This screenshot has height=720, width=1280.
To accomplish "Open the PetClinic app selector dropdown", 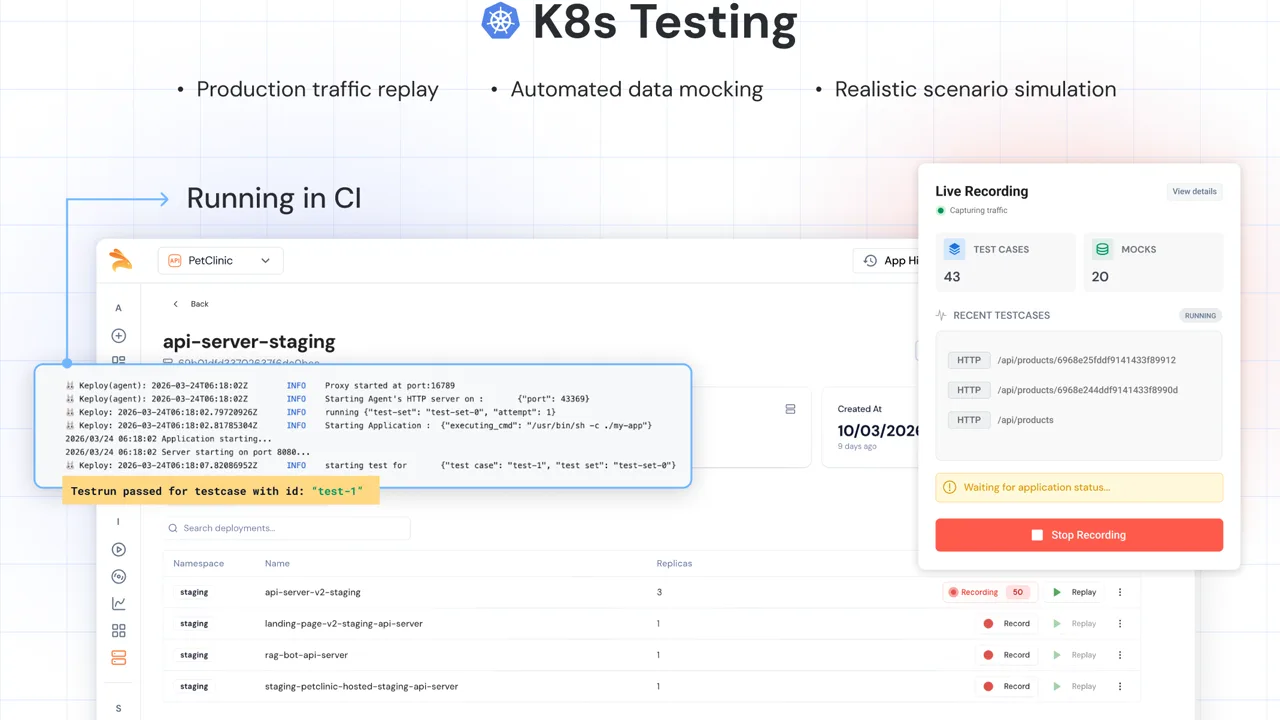I will point(221,261).
